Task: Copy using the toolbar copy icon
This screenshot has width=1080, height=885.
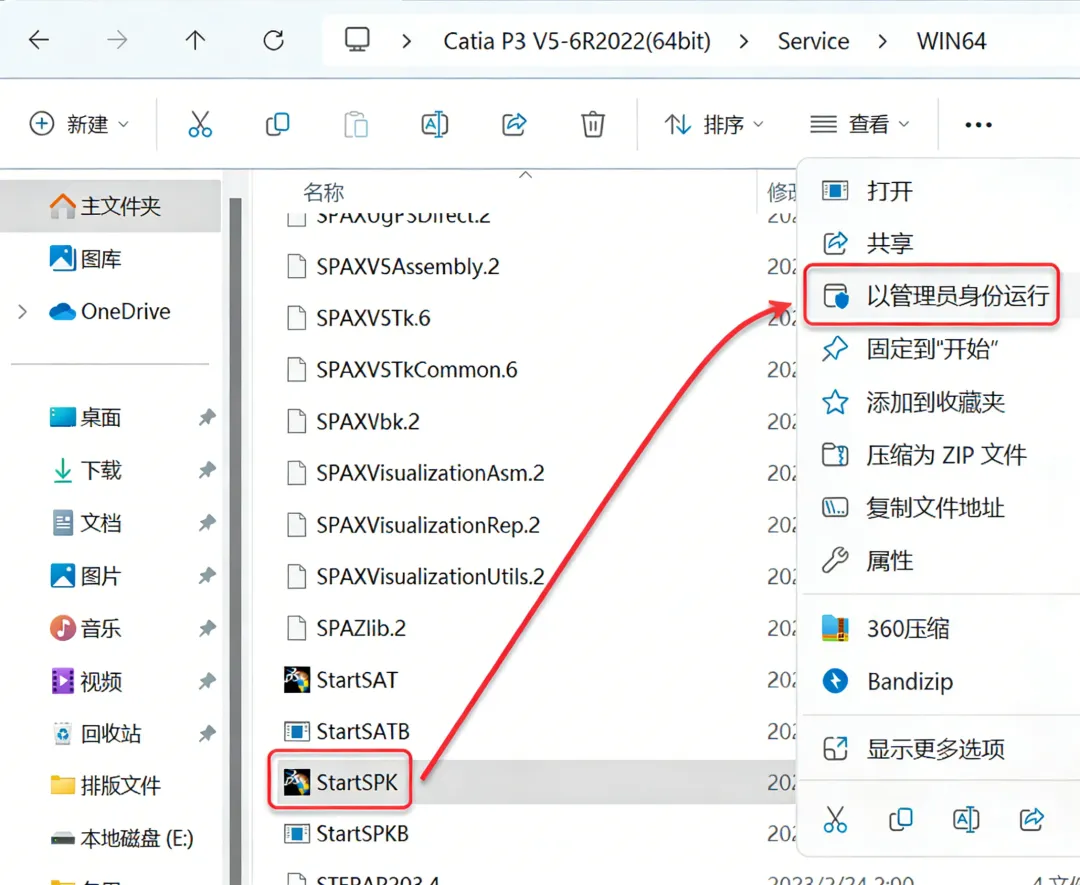Action: (278, 124)
